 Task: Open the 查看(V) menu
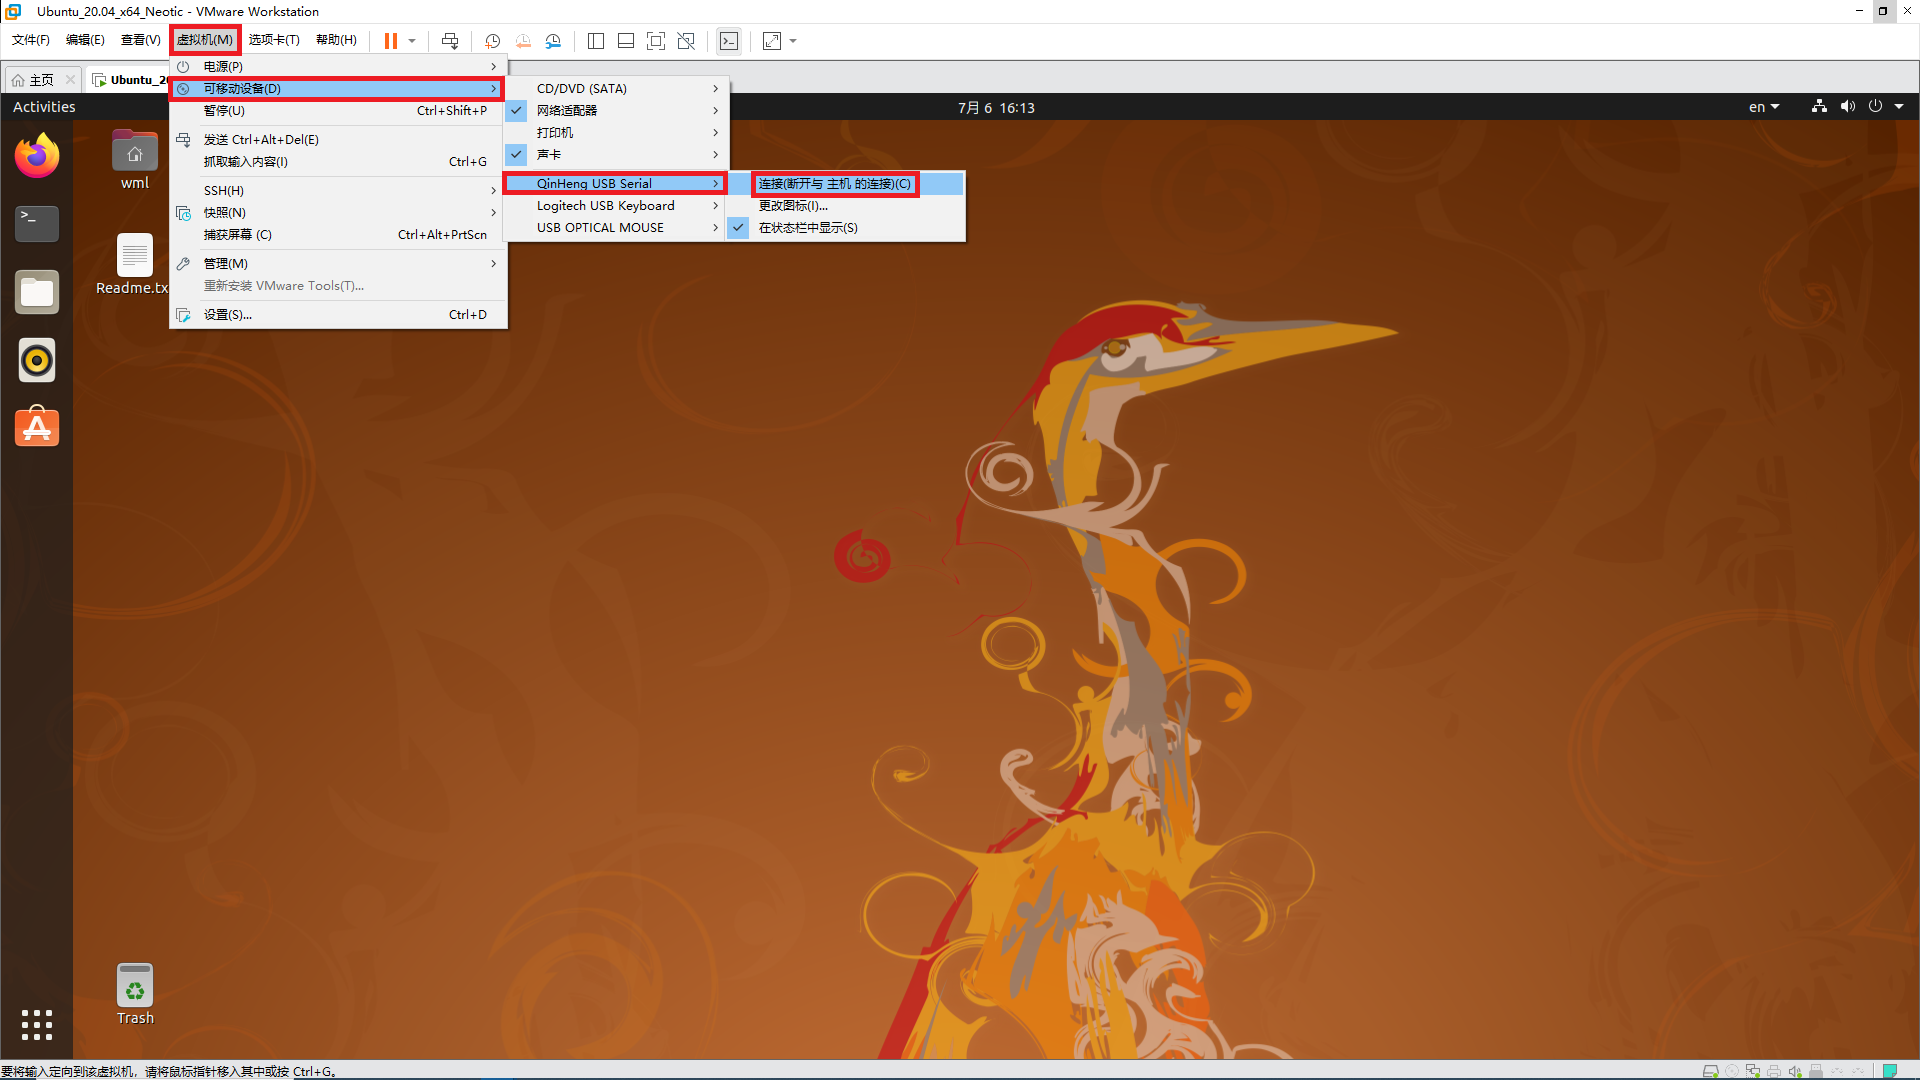pos(141,40)
